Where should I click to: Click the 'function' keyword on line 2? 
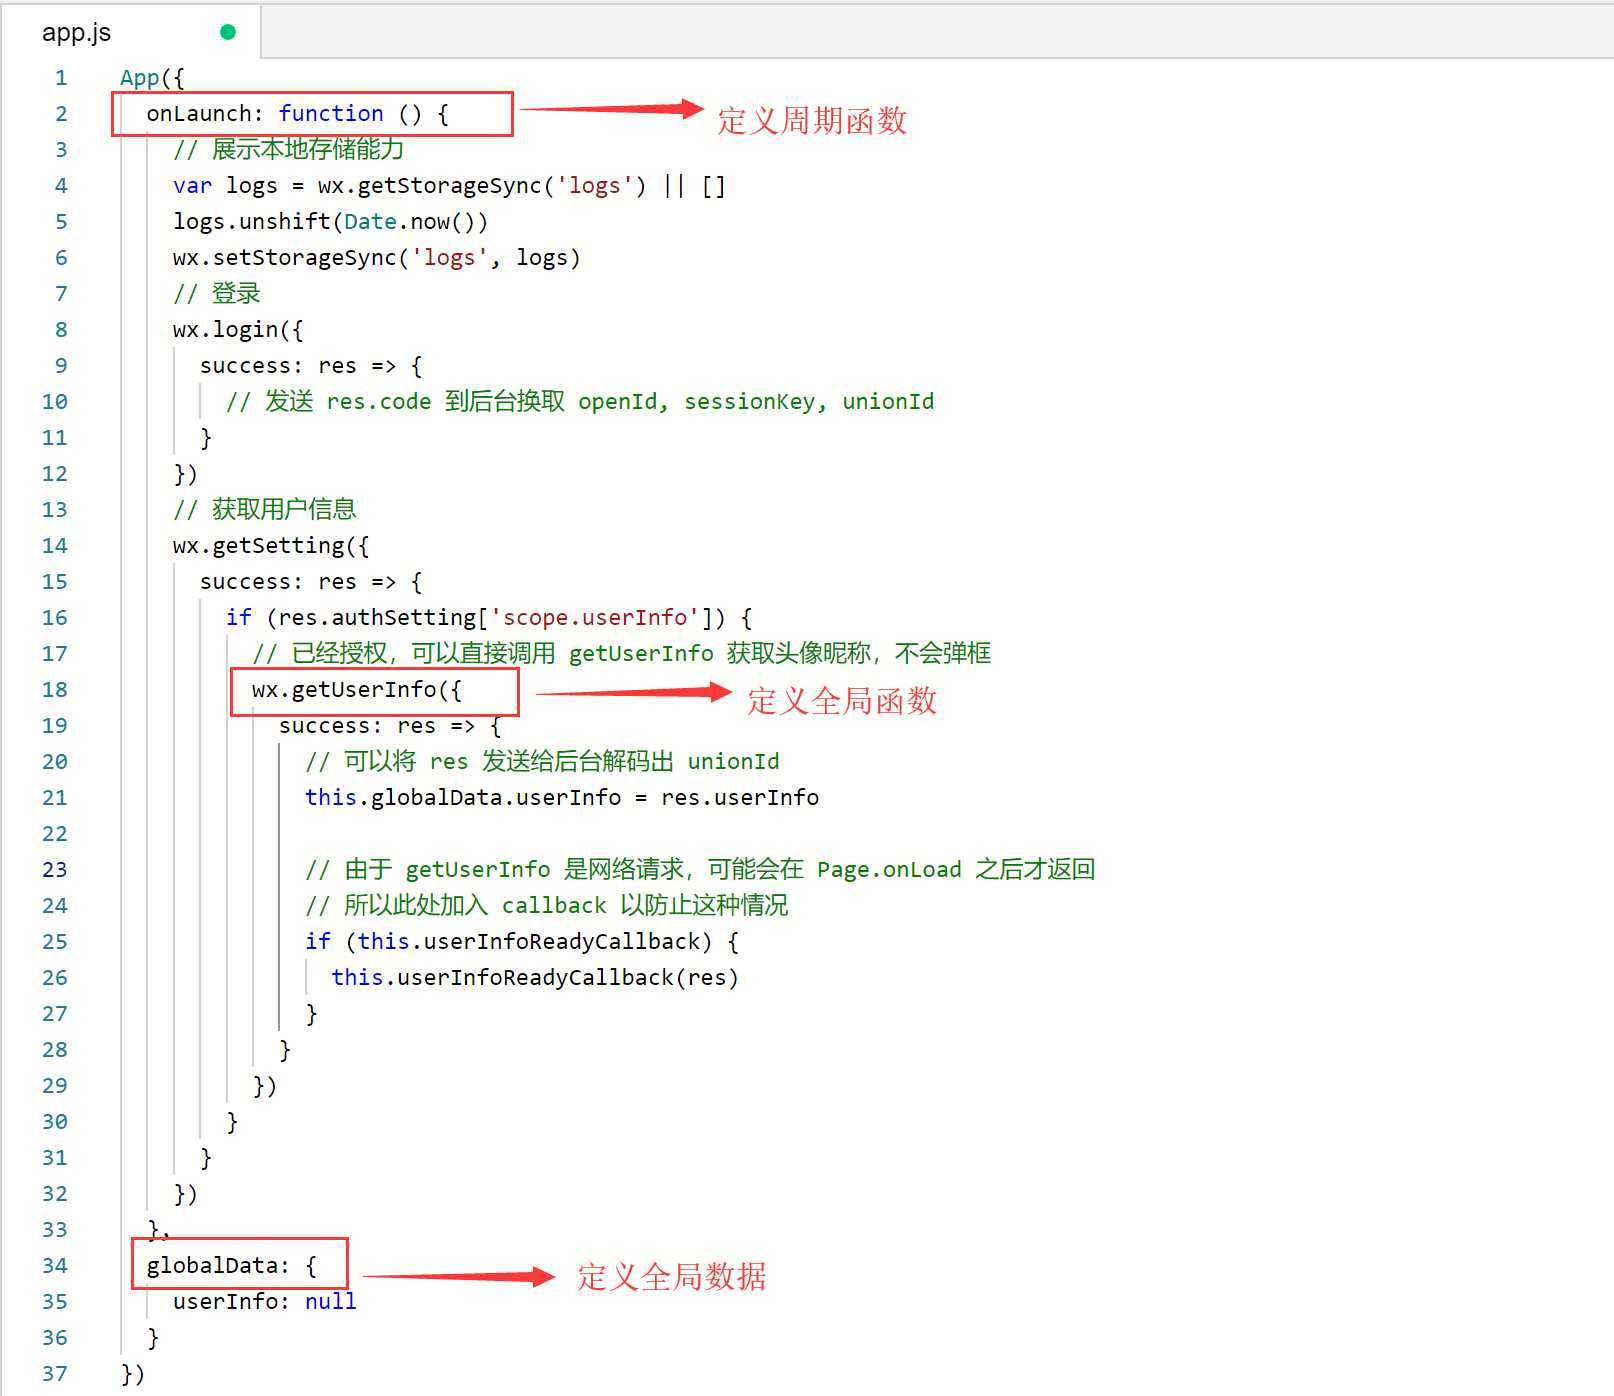point(331,114)
